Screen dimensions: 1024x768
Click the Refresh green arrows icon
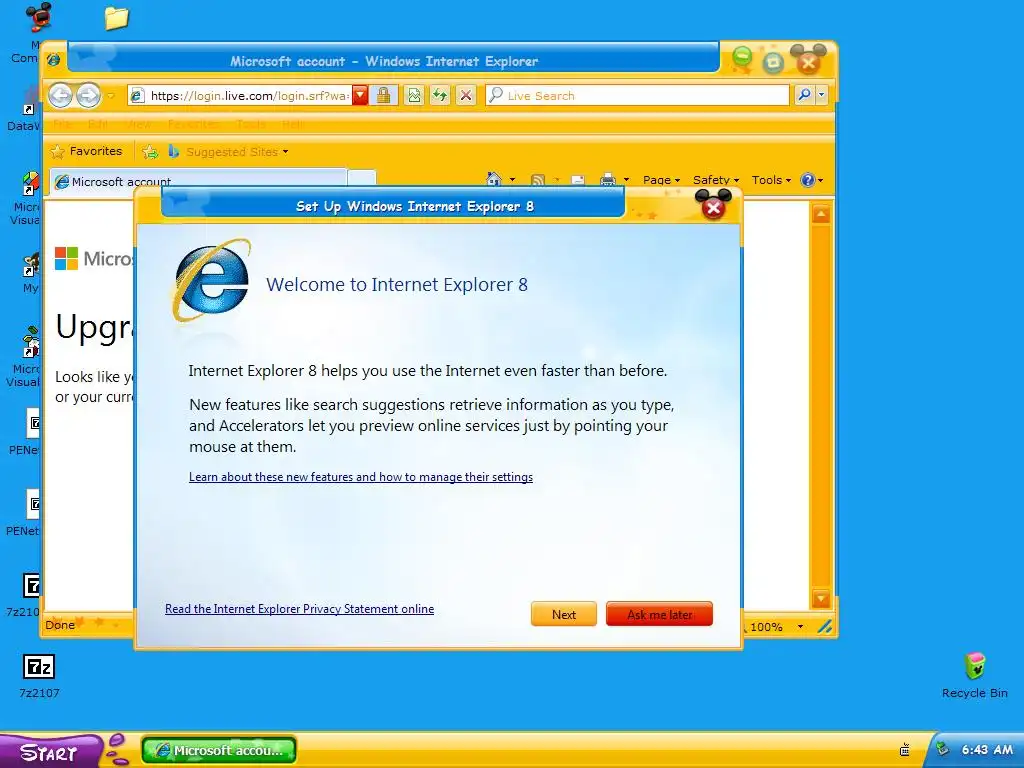click(x=440, y=95)
